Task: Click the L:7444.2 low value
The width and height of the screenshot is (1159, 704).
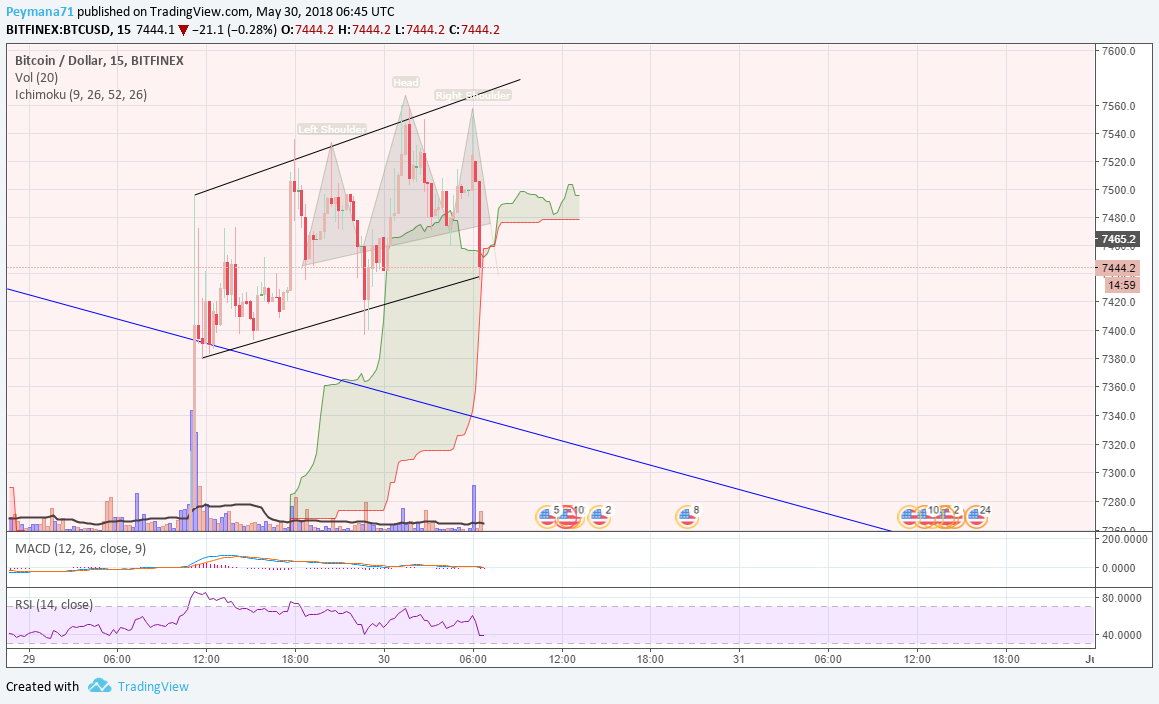Action: [419, 30]
